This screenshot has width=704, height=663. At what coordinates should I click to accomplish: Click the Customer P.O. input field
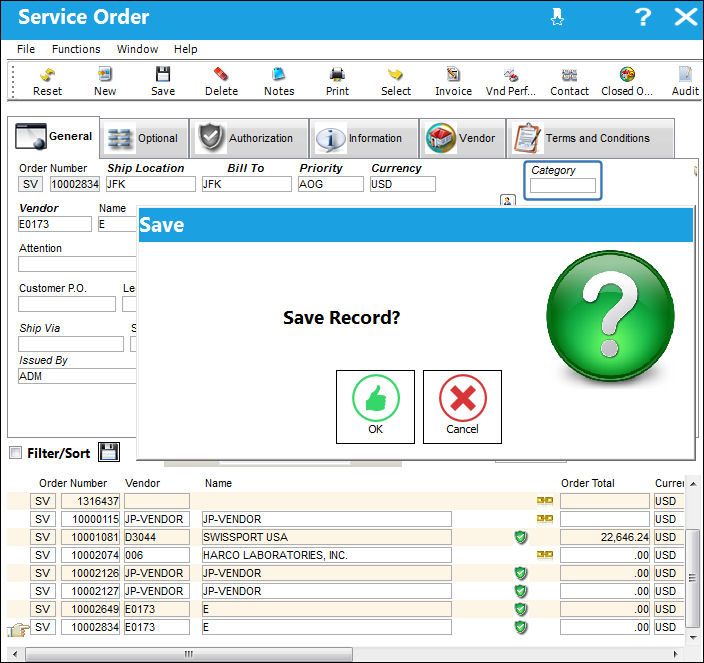coord(67,304)
